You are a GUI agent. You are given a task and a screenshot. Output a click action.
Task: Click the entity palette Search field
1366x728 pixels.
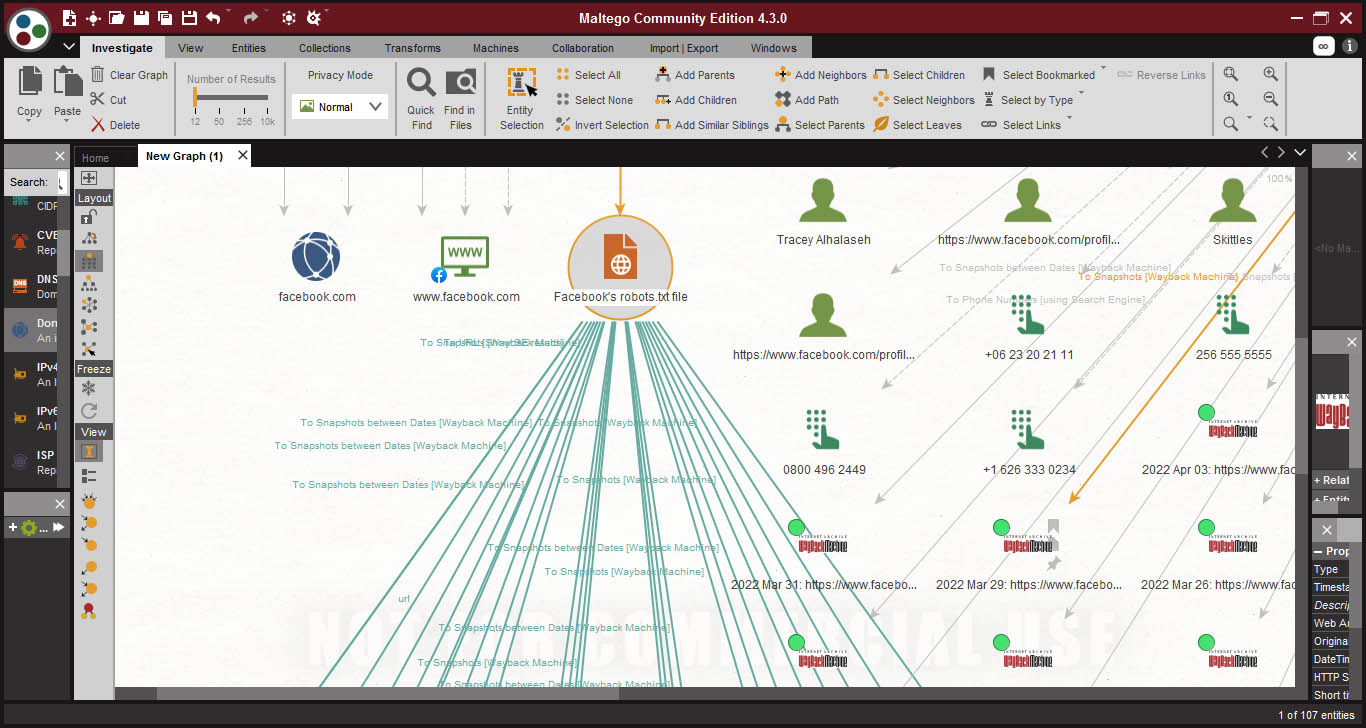click(x=62, y=182)
